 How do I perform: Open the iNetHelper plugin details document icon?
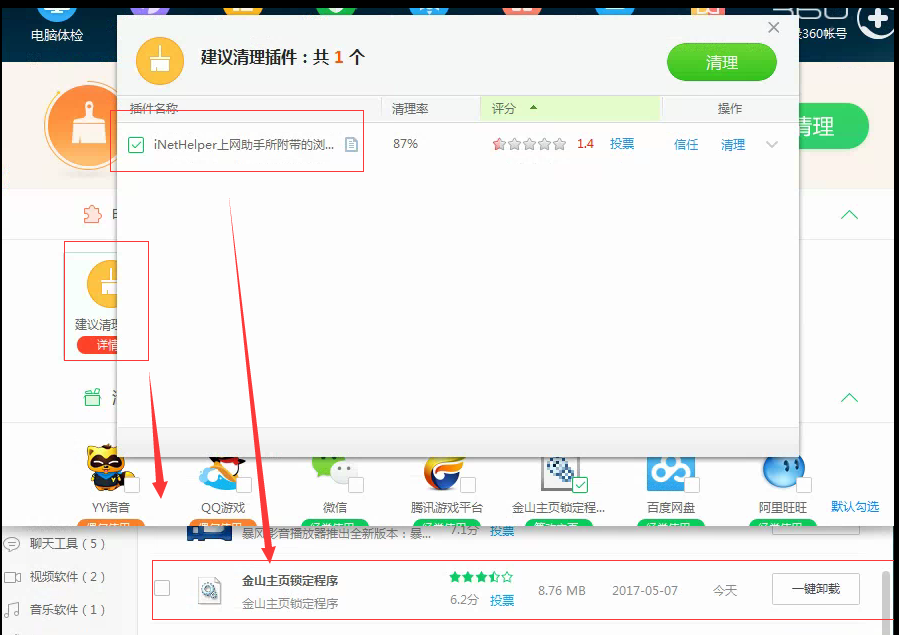coord(351,144)
